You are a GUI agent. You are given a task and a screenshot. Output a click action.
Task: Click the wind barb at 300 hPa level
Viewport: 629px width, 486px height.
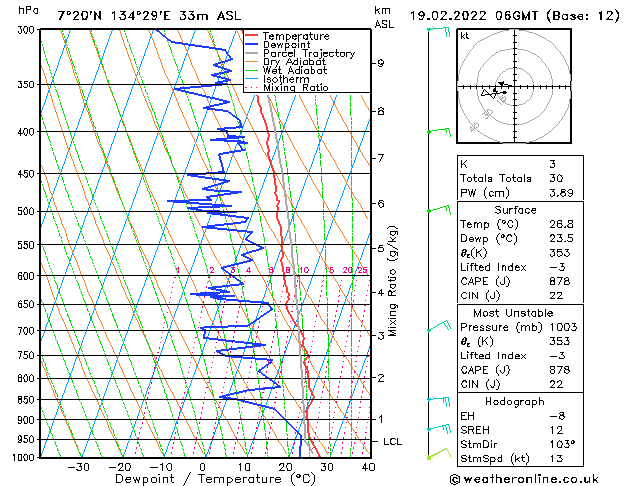[x=439, y=31]
